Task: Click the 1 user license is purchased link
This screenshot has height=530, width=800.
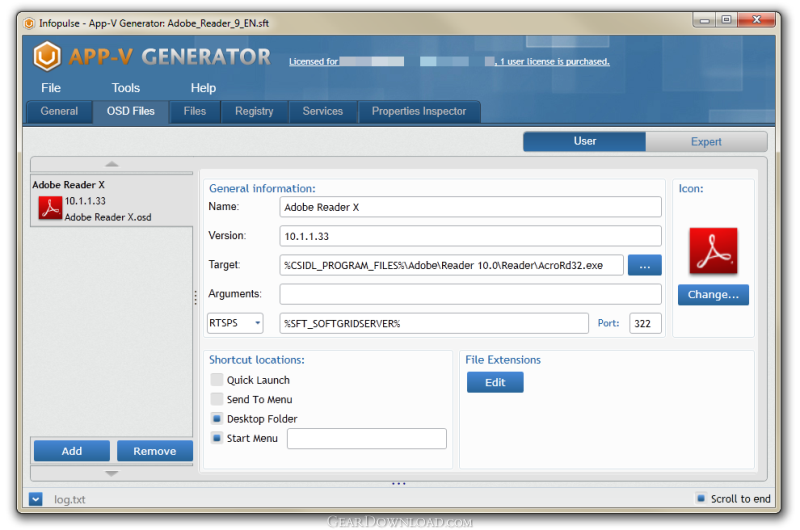Action: (x=554, y=62)
